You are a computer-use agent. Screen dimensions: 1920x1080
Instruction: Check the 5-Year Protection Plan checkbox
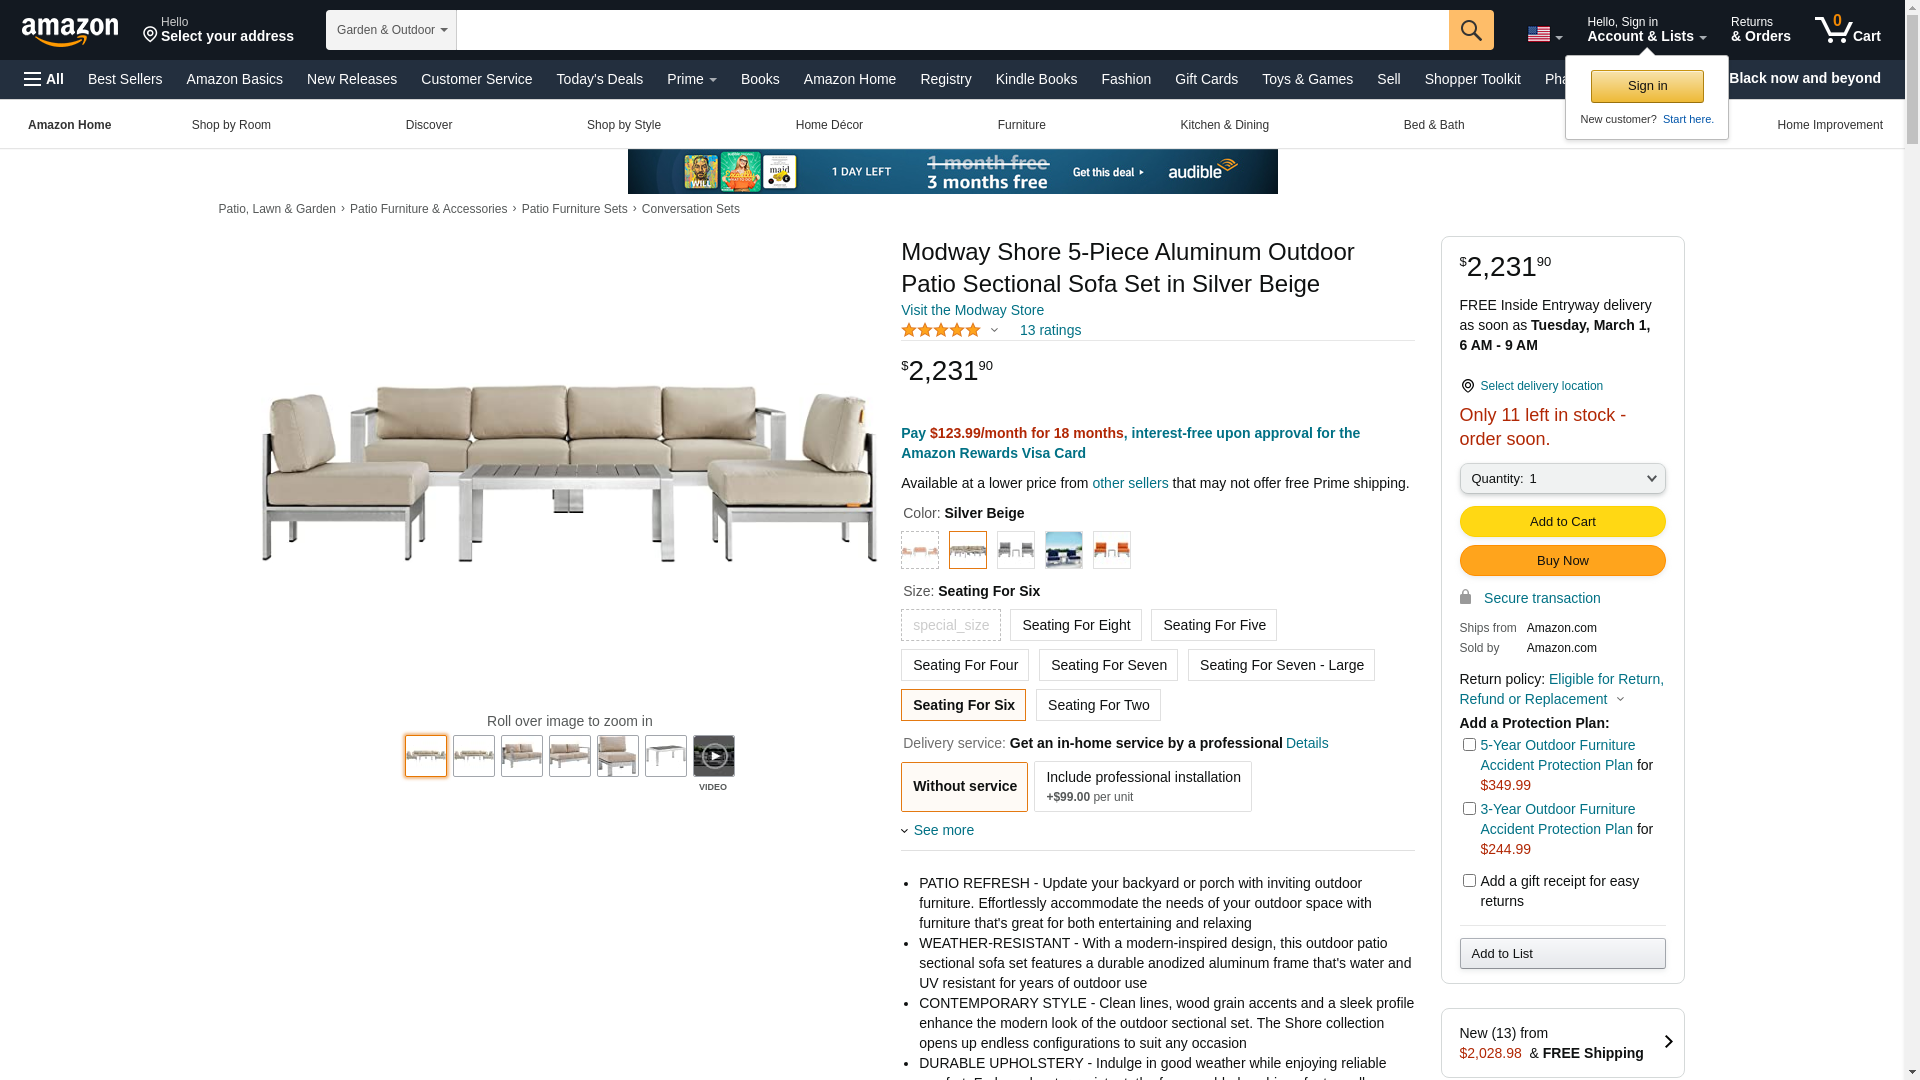click(x=1469, y=745)
